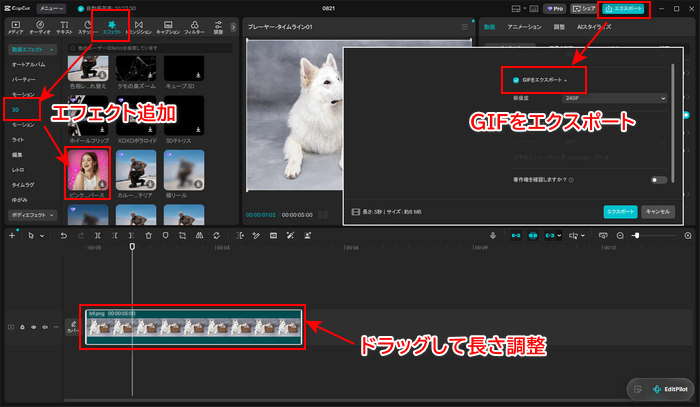700x407 pixels.
Task: Click the plus icon in the timeline toolbar
Action: pos(12,236)
